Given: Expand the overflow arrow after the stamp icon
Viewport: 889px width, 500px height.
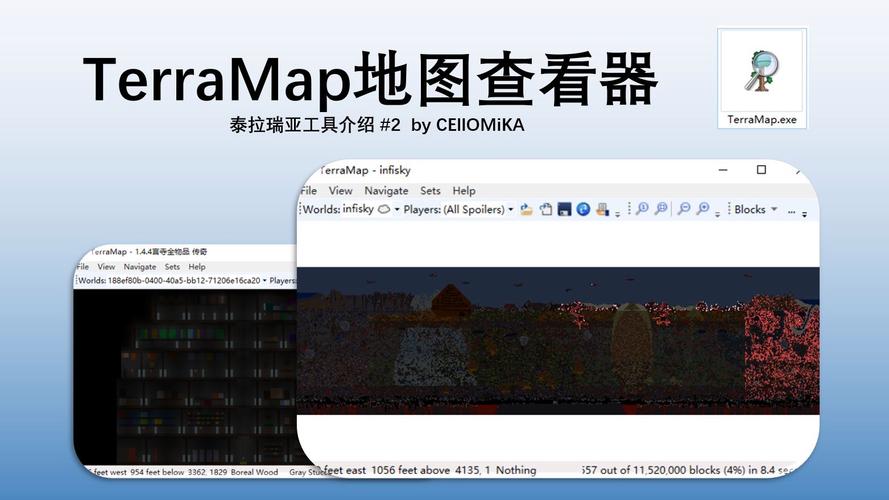Looking at the screenshot, I should (x=617, y=214).
